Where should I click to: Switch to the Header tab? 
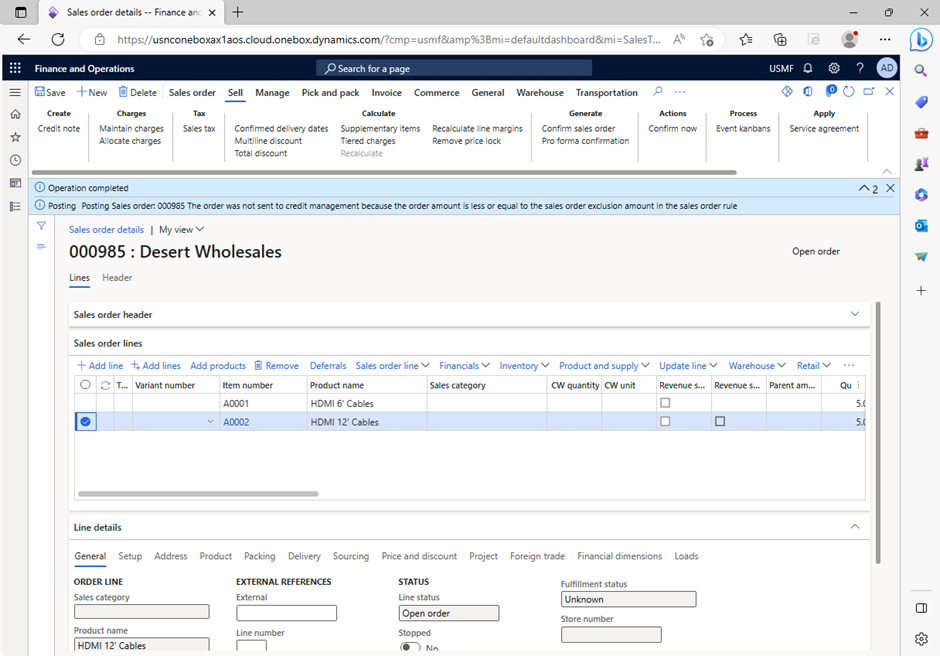tap(117, 278)
